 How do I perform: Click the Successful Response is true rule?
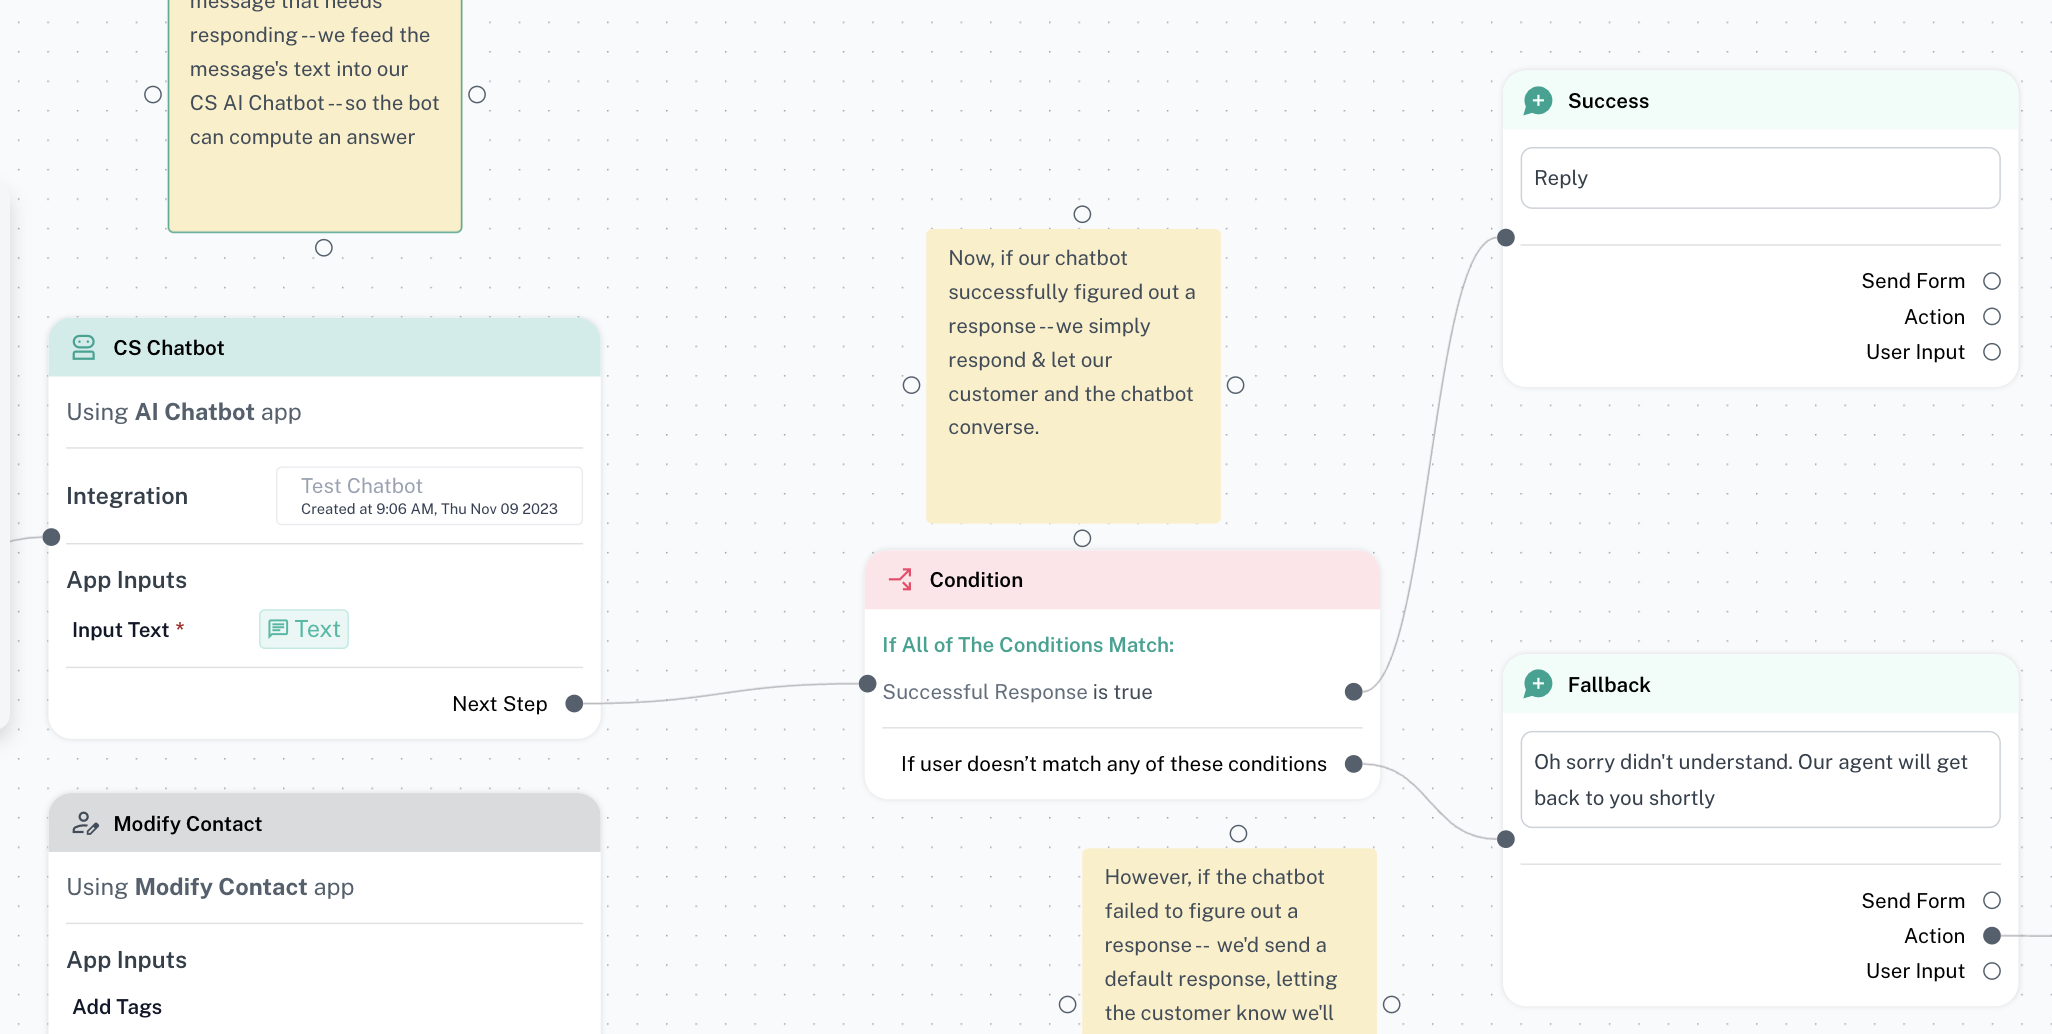pyautogui.click(x=1017, y=692)
